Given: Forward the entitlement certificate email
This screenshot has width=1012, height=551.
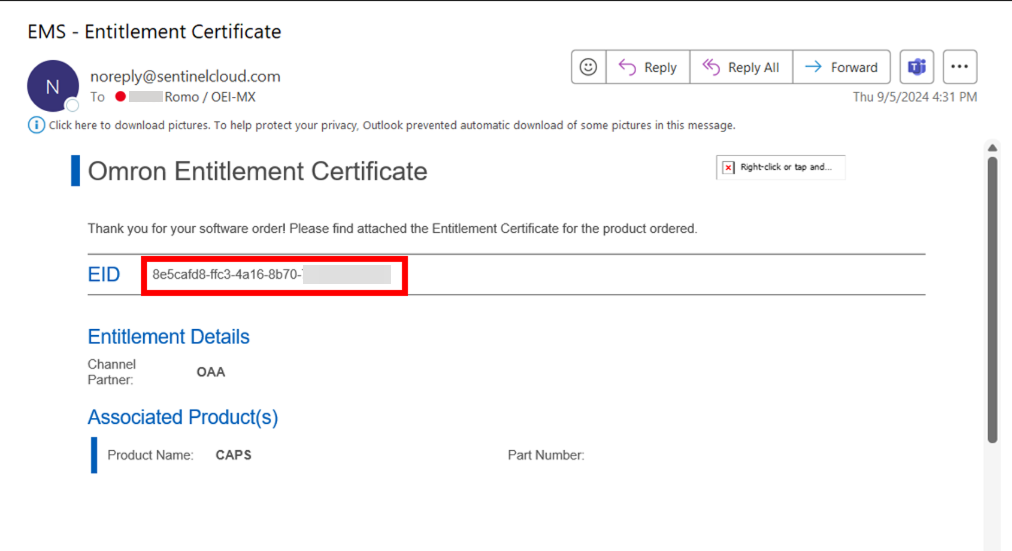Looking at the screenshot, I should pyautogui.click(x=842, y=67).
